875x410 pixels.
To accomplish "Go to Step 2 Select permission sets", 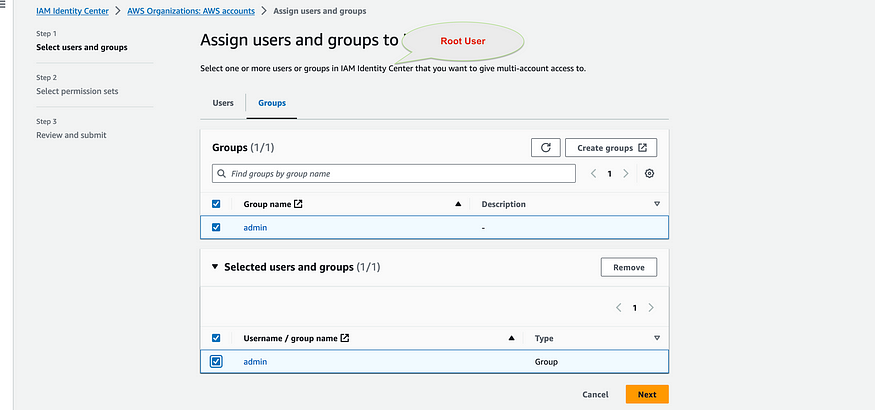I will point(77,91).
